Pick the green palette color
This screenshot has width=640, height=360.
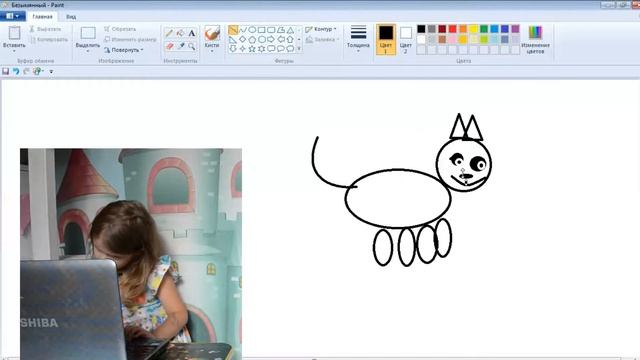pyautogui.click(x=484, y=29)
